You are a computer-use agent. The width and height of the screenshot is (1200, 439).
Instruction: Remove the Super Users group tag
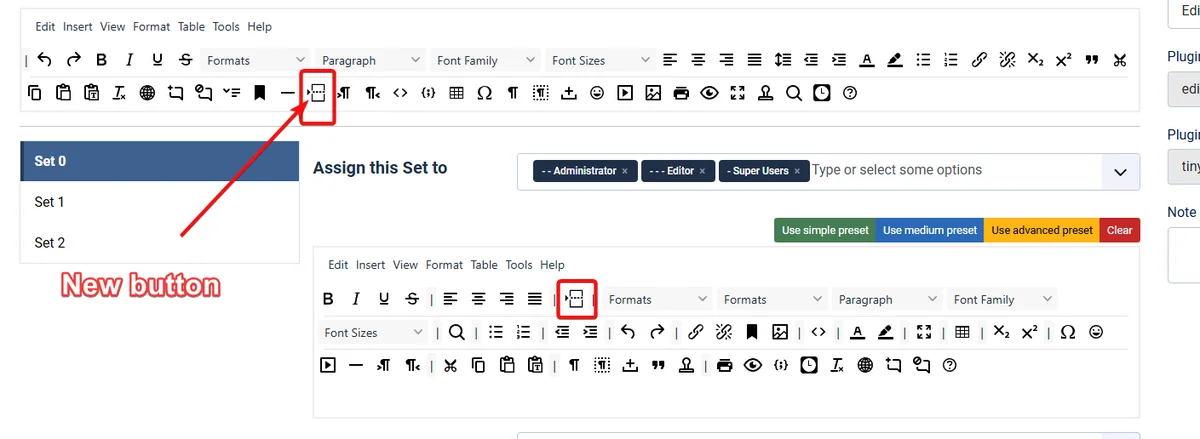point(797,171)
